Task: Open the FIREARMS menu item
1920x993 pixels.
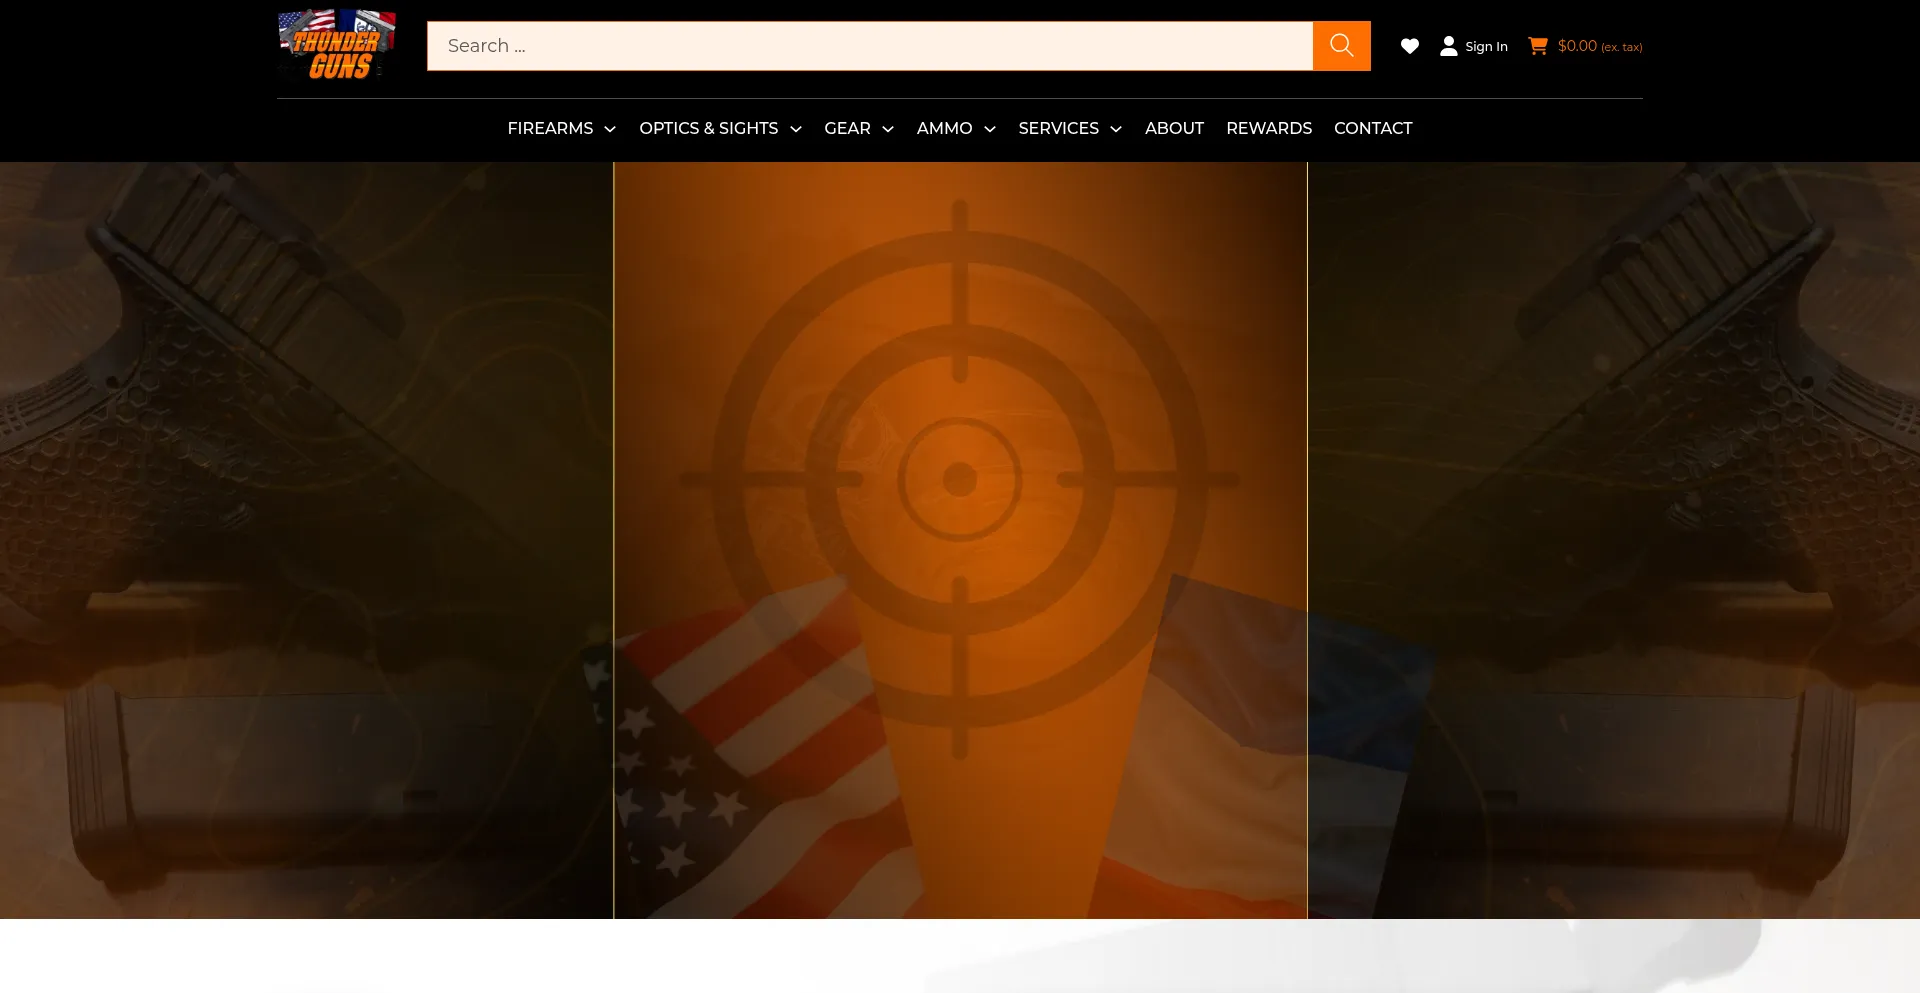Action: point(550,128)
